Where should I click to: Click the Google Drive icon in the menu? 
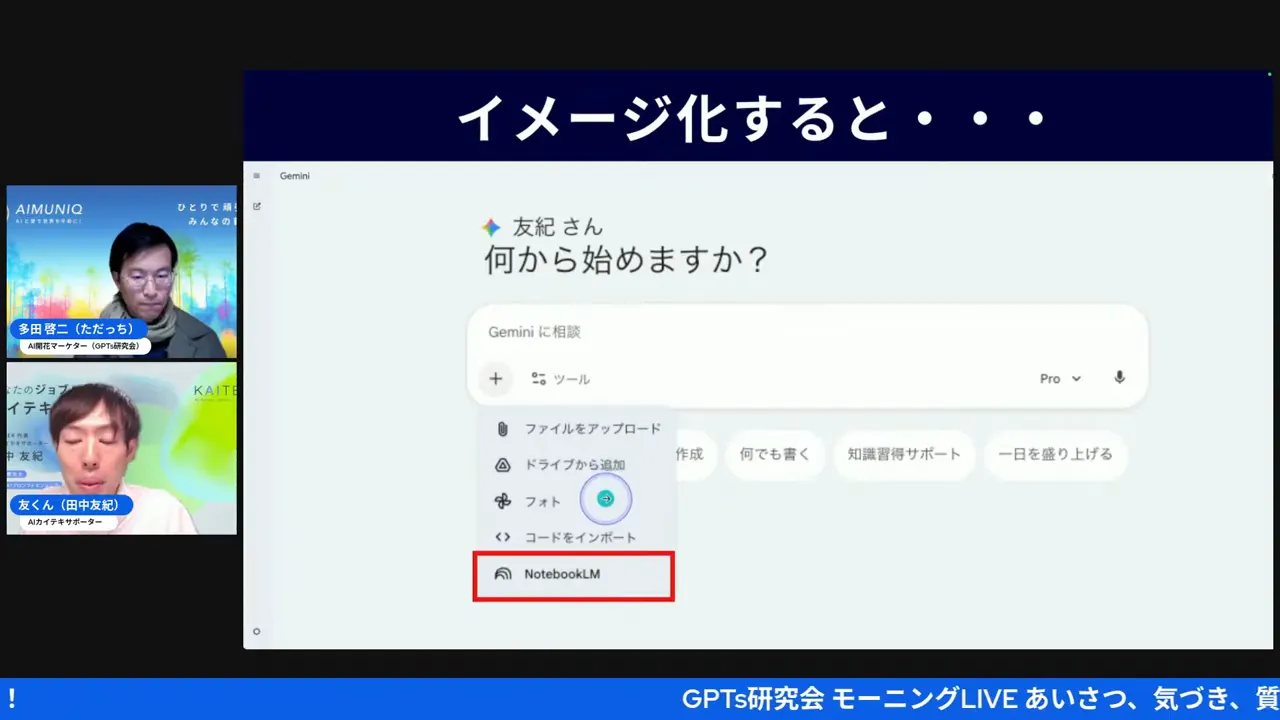502,464
